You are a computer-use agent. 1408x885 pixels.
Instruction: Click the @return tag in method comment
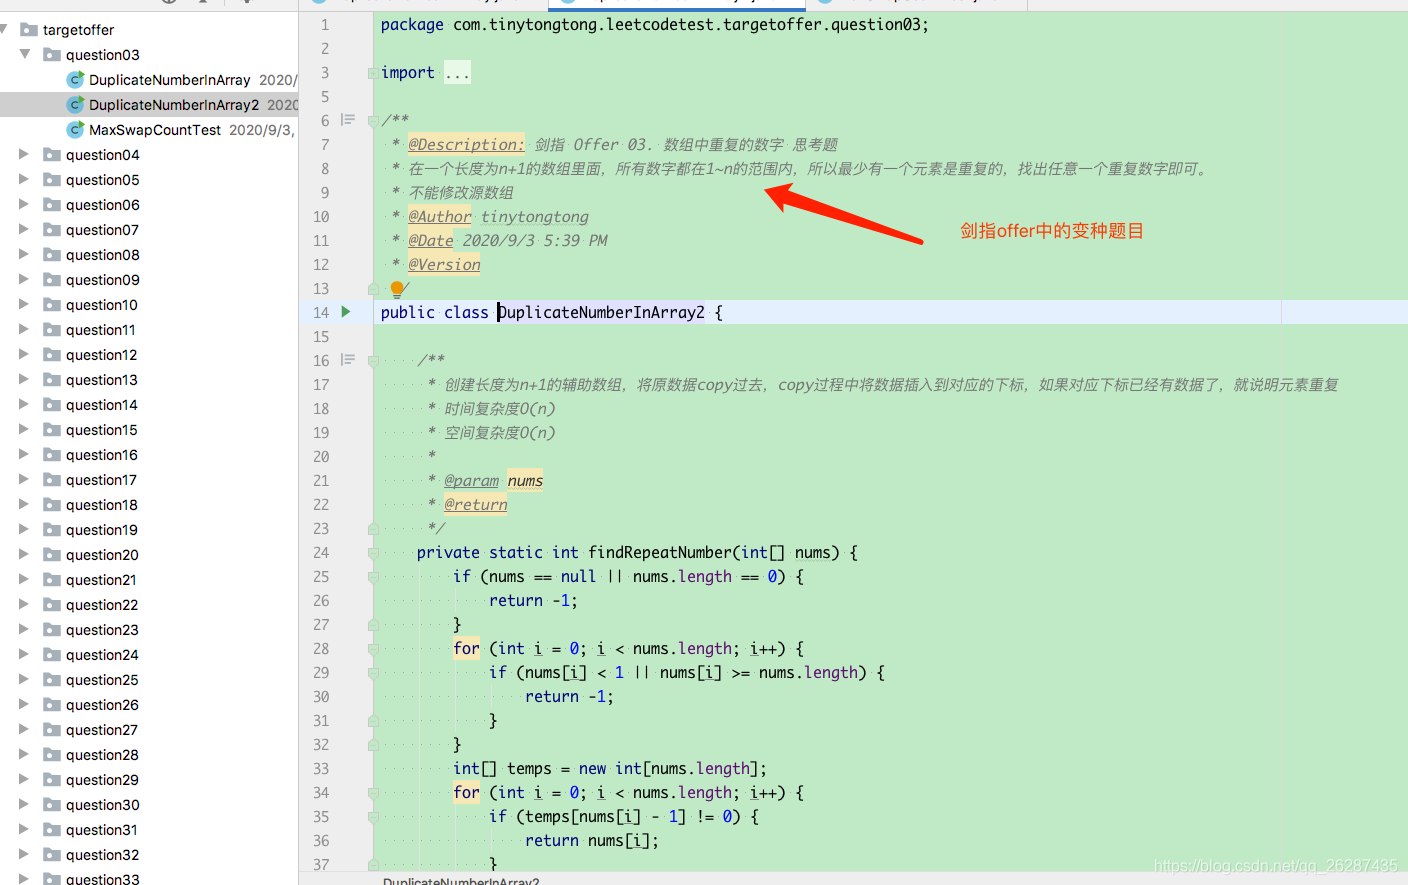pos(476,505)
